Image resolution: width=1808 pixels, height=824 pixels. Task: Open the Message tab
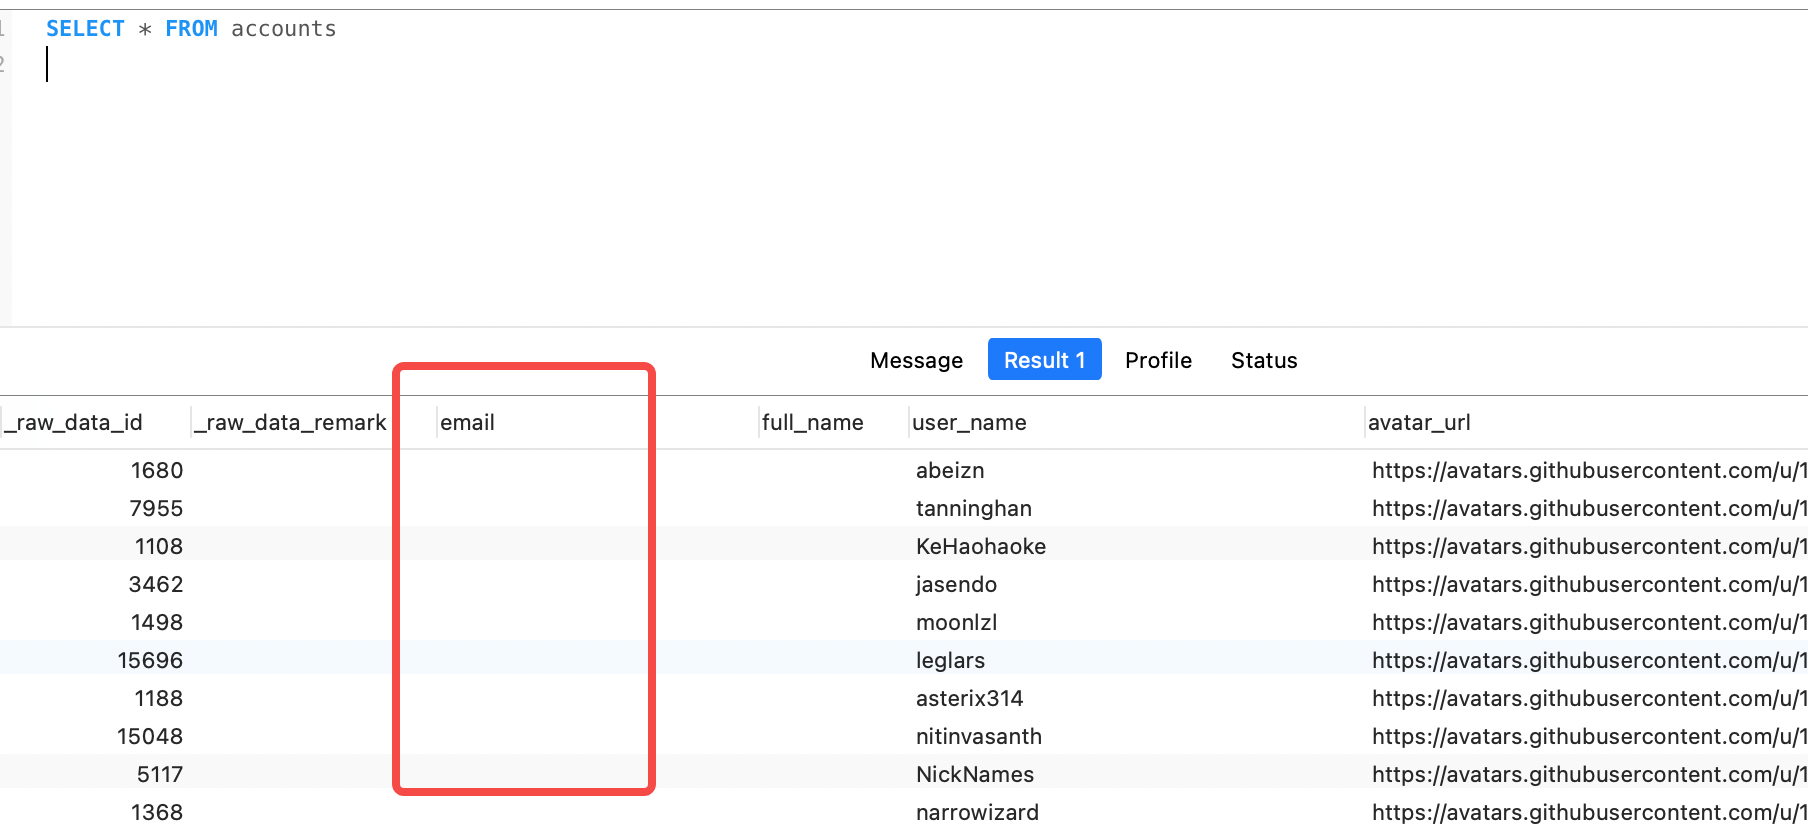tap(916, 360)
